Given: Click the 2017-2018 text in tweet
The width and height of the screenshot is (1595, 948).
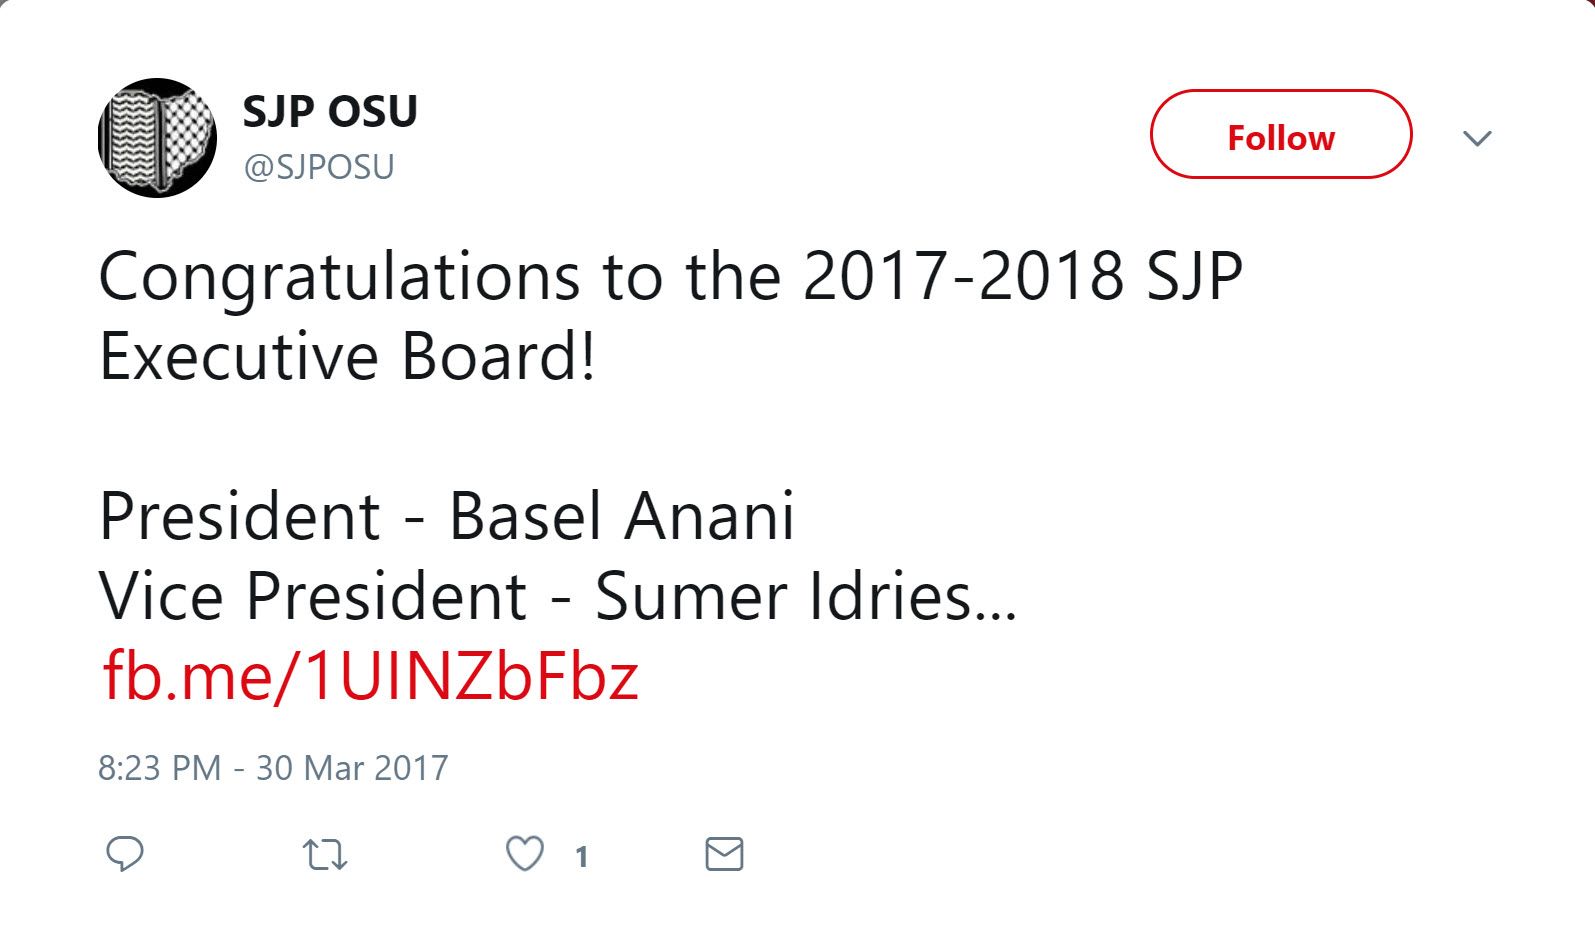Looking at the screenshot, I should pyautogui.click(x=963, y=277).
